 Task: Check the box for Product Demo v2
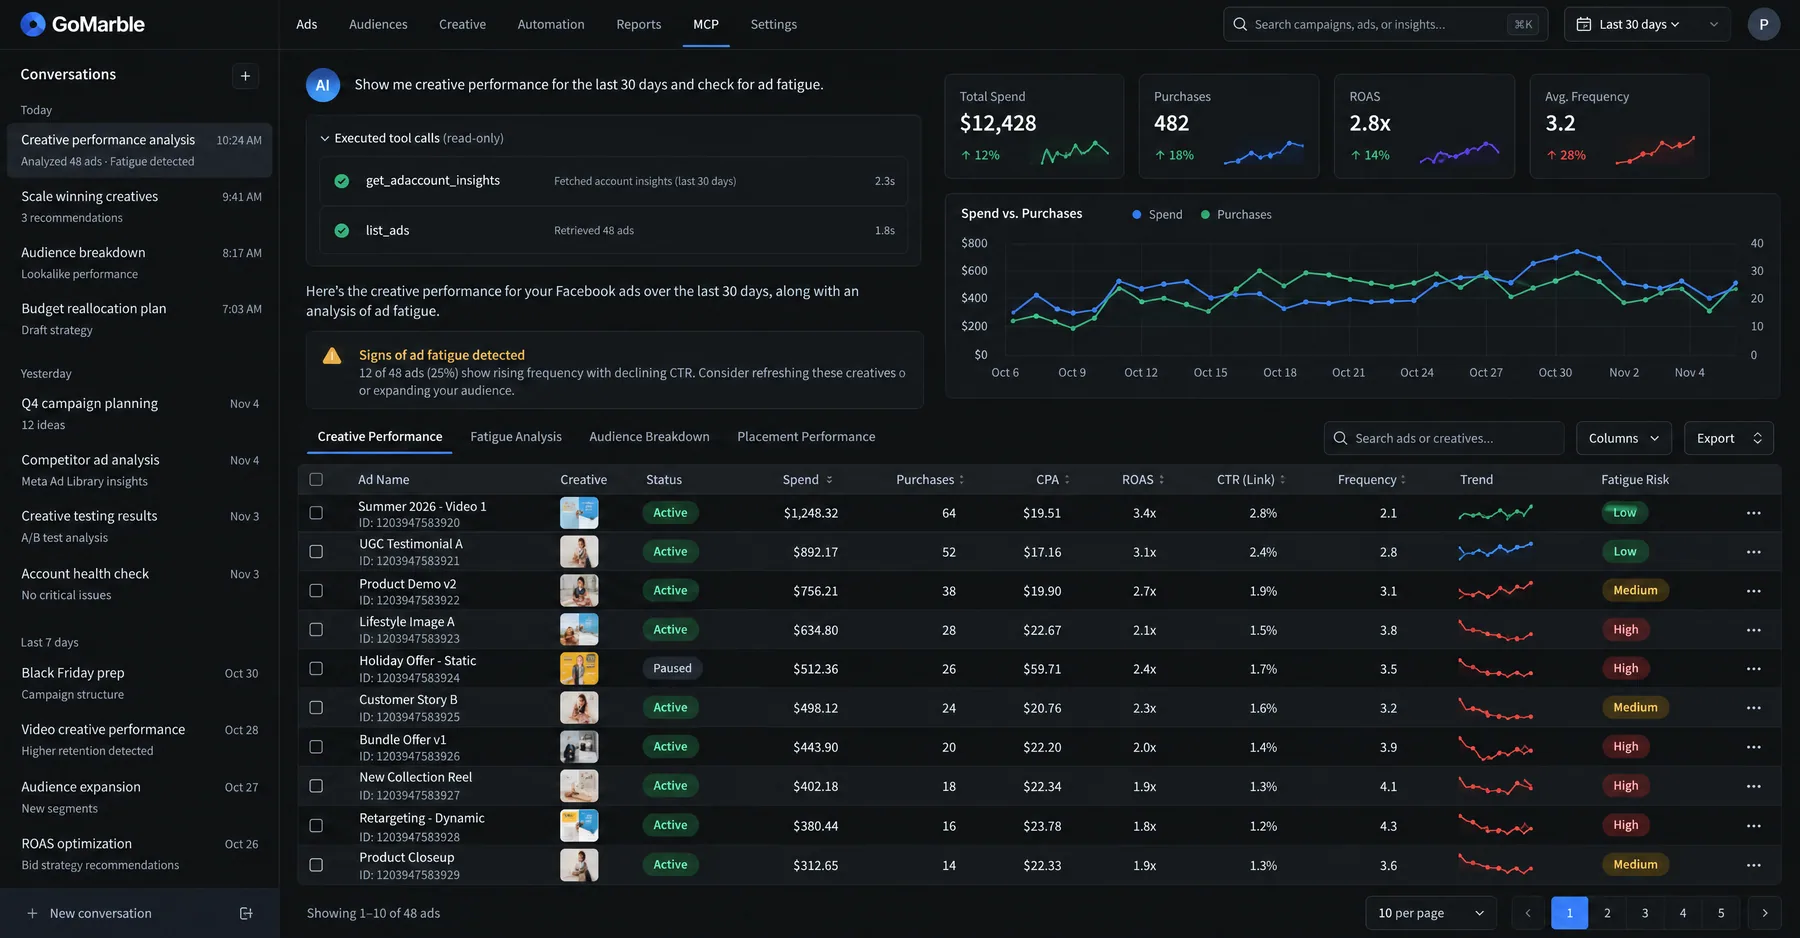[x=316, y=591]
